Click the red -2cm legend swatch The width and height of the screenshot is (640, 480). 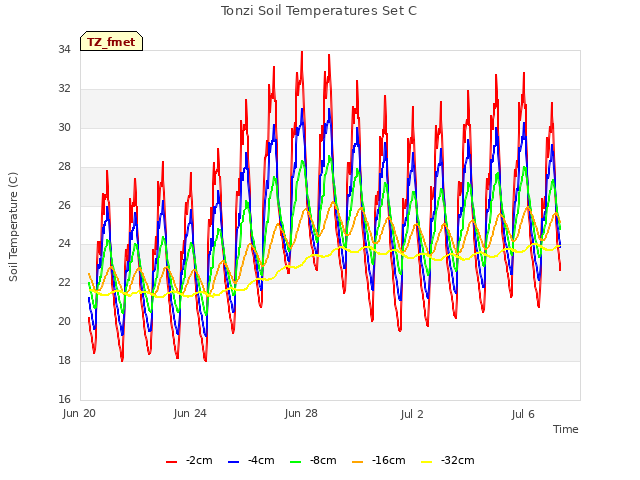pyautogui.click(x=171, y=462)
